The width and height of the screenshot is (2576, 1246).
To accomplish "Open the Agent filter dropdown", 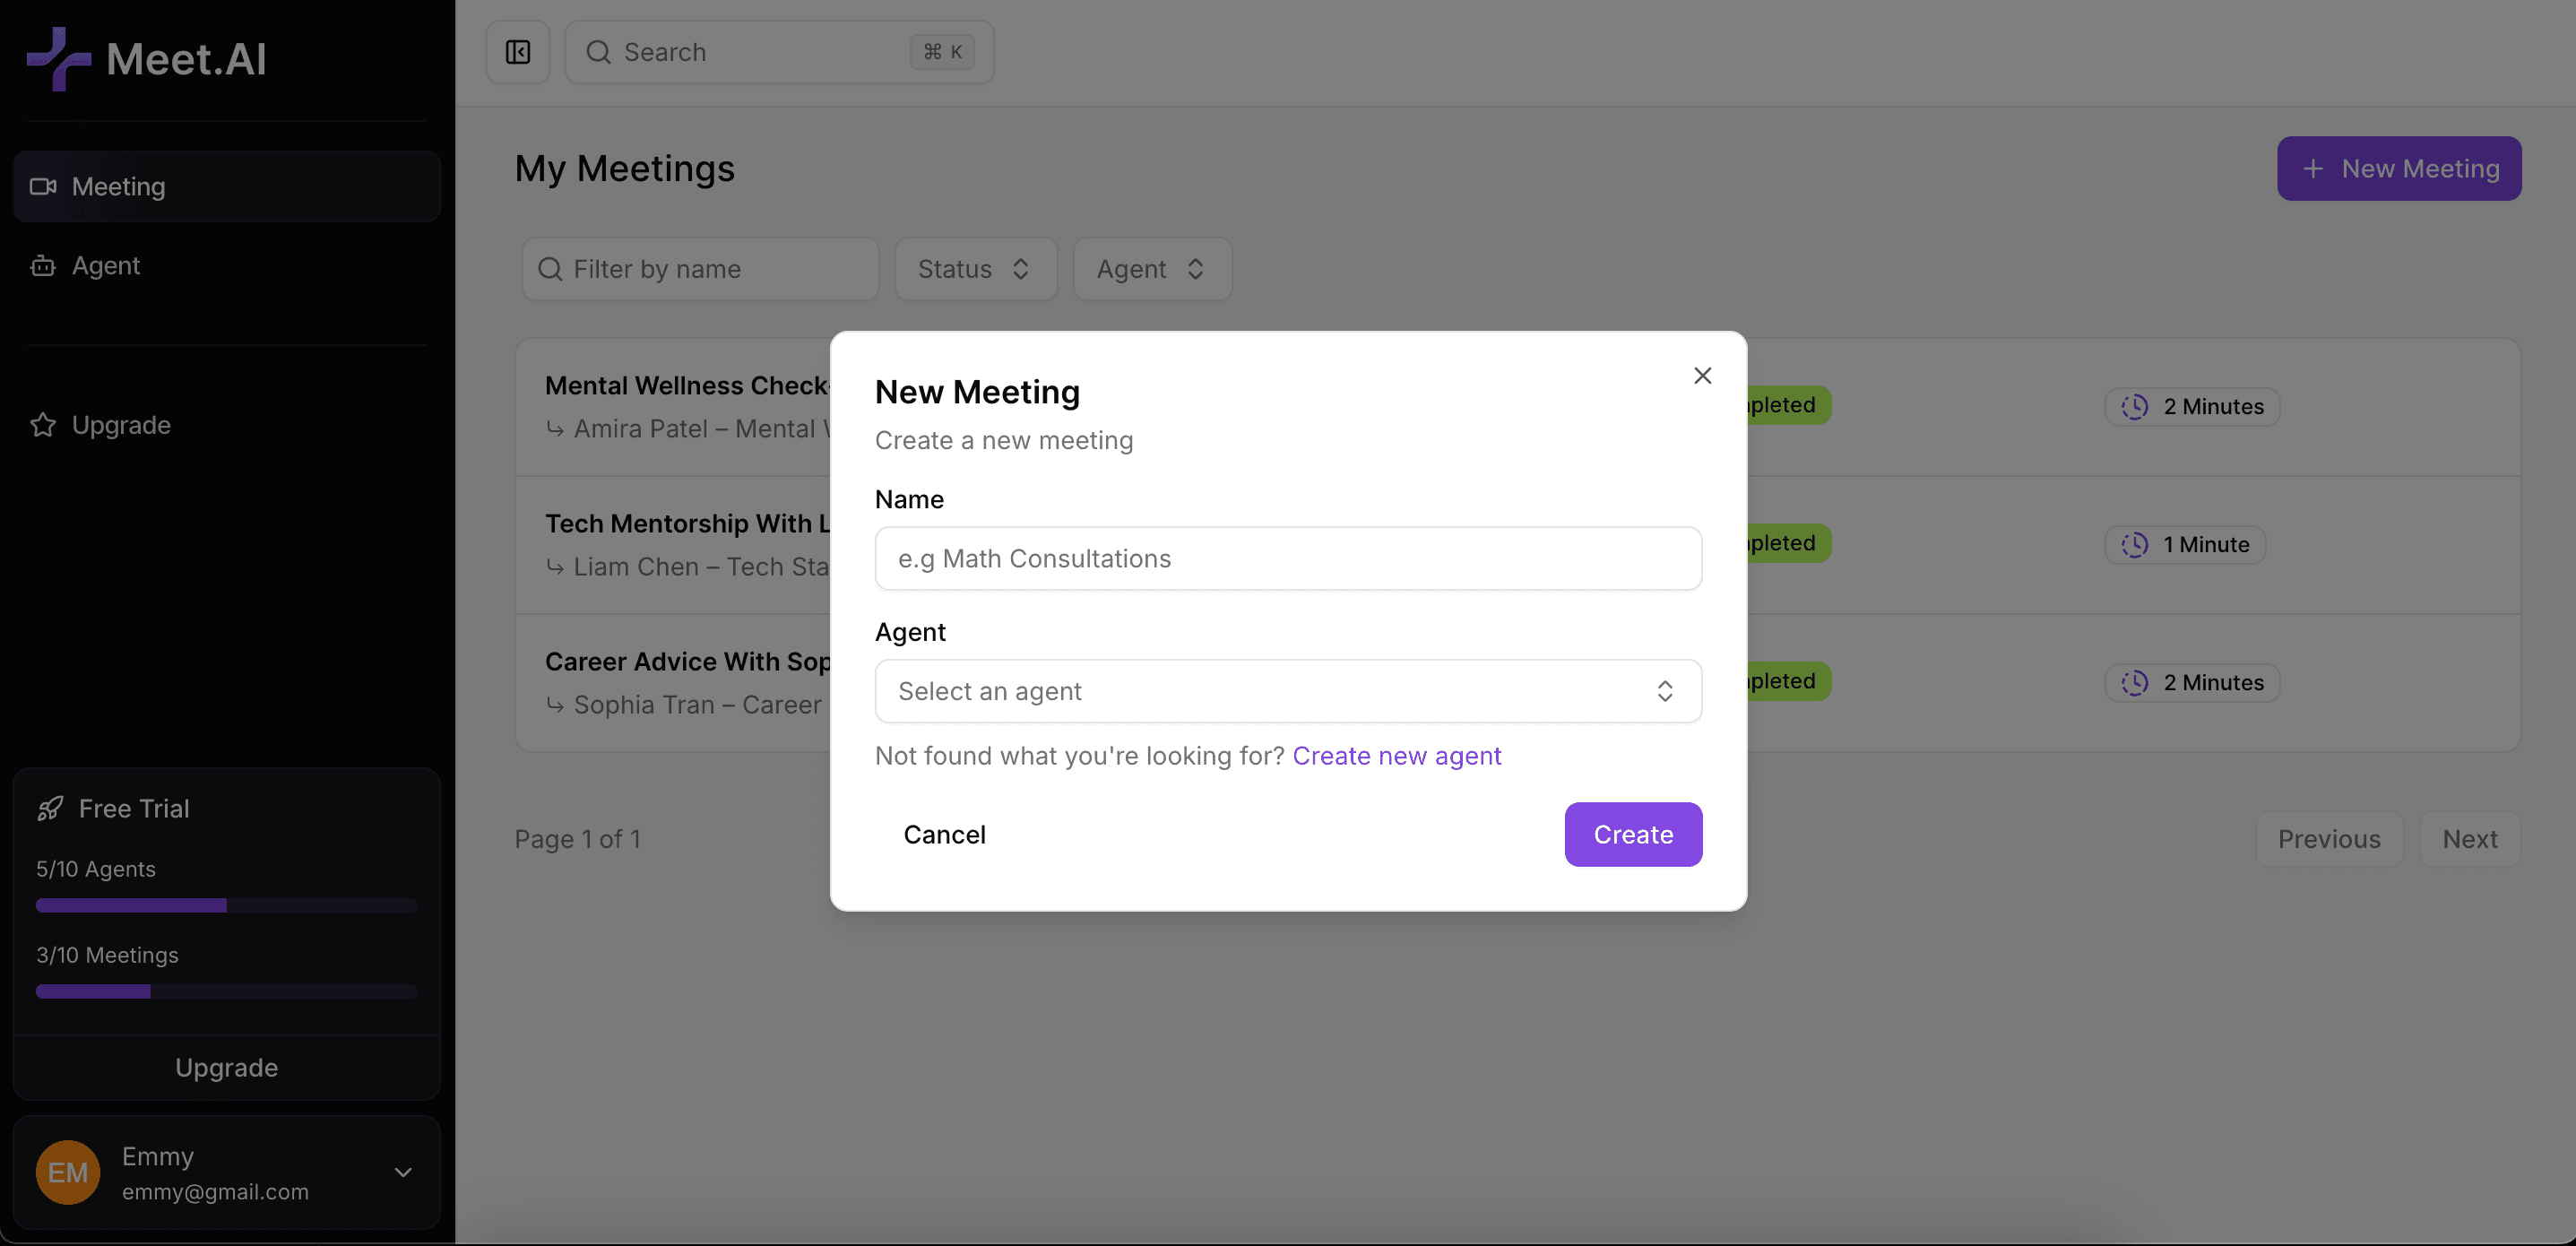I will (1151, 268).
